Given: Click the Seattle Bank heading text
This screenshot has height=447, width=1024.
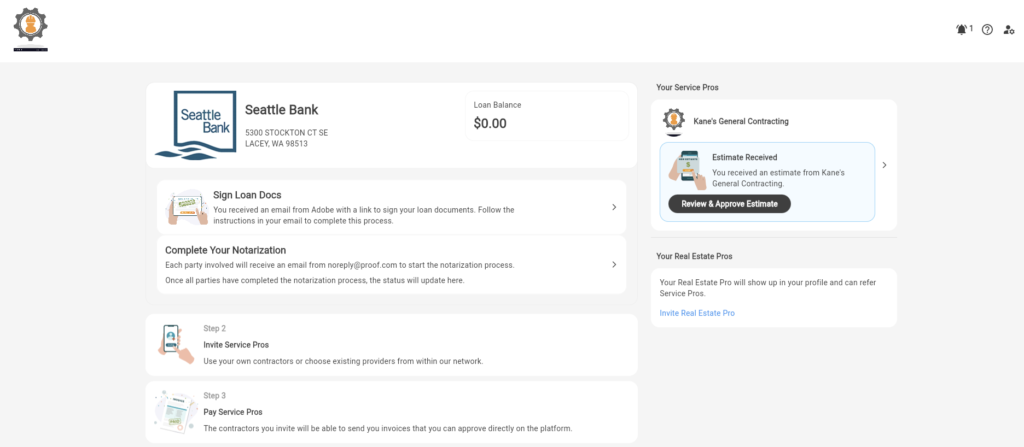Looking at the screenshot, I should (281, 110).
